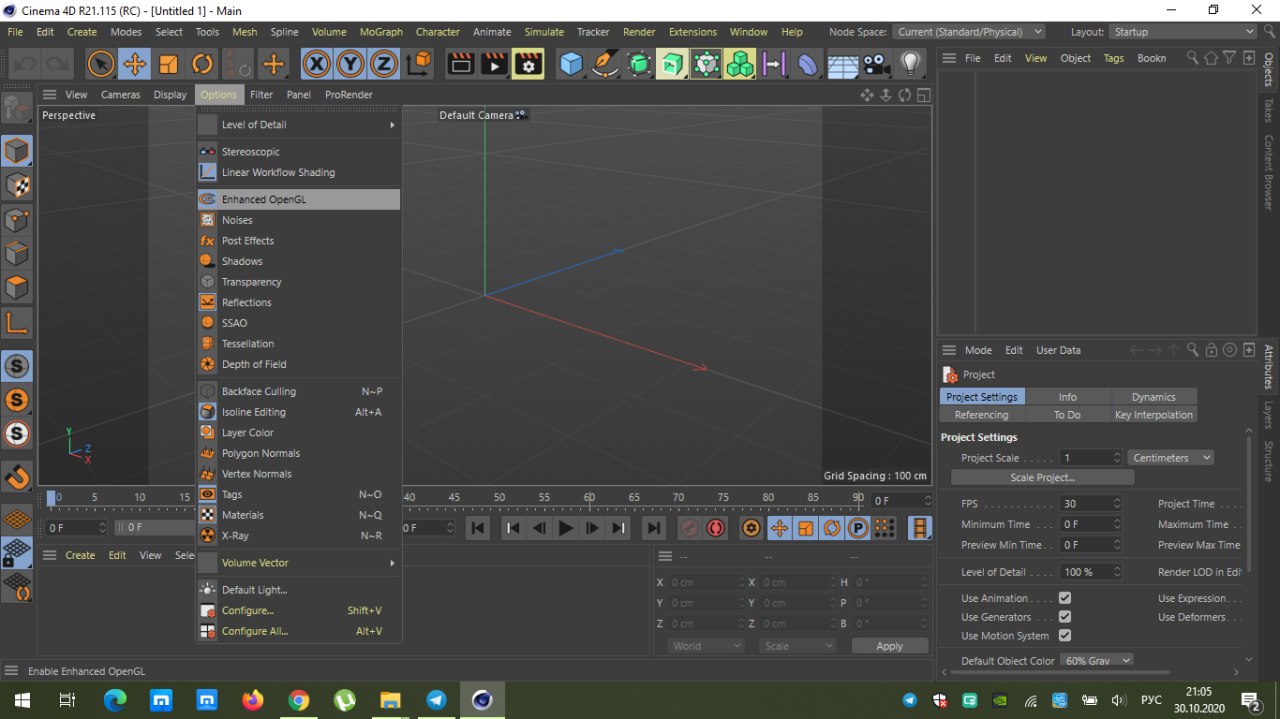Open the Configure All dialog
1280x719 pixels.
click(299, 631)
